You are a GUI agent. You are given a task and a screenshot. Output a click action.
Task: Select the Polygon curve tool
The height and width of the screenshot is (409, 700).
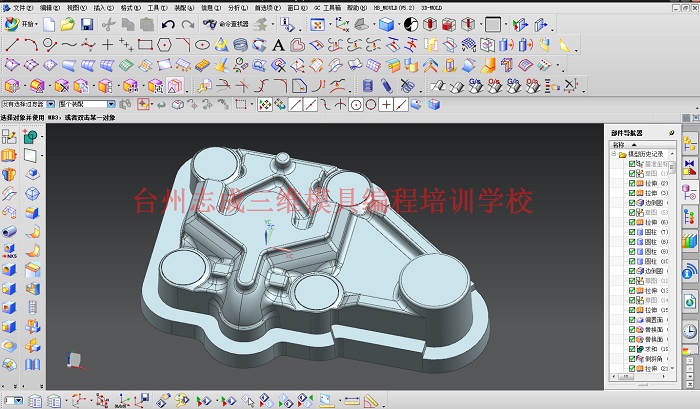(x=164, y=45)
